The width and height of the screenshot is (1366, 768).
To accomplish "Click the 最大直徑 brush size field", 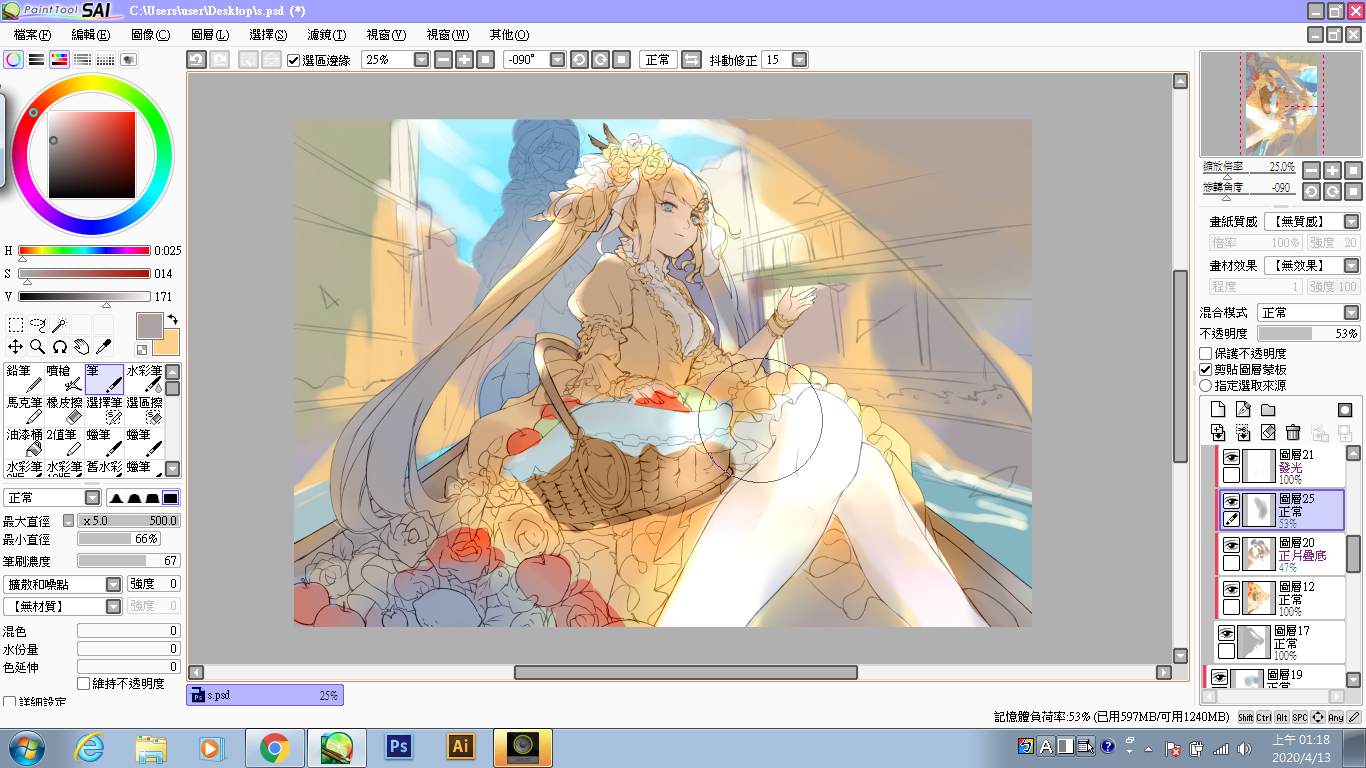I will click(129, 521).
